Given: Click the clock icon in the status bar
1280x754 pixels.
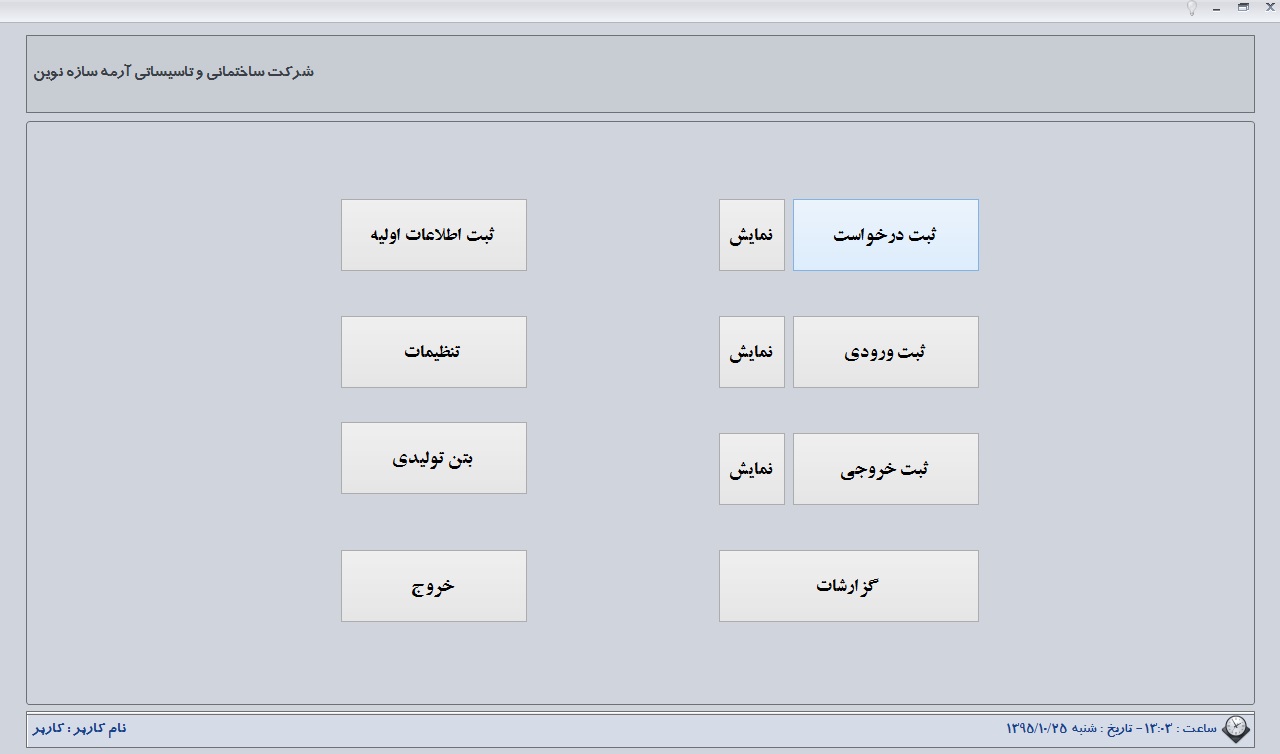Looking at the screenshot, I should [1236, 728].
